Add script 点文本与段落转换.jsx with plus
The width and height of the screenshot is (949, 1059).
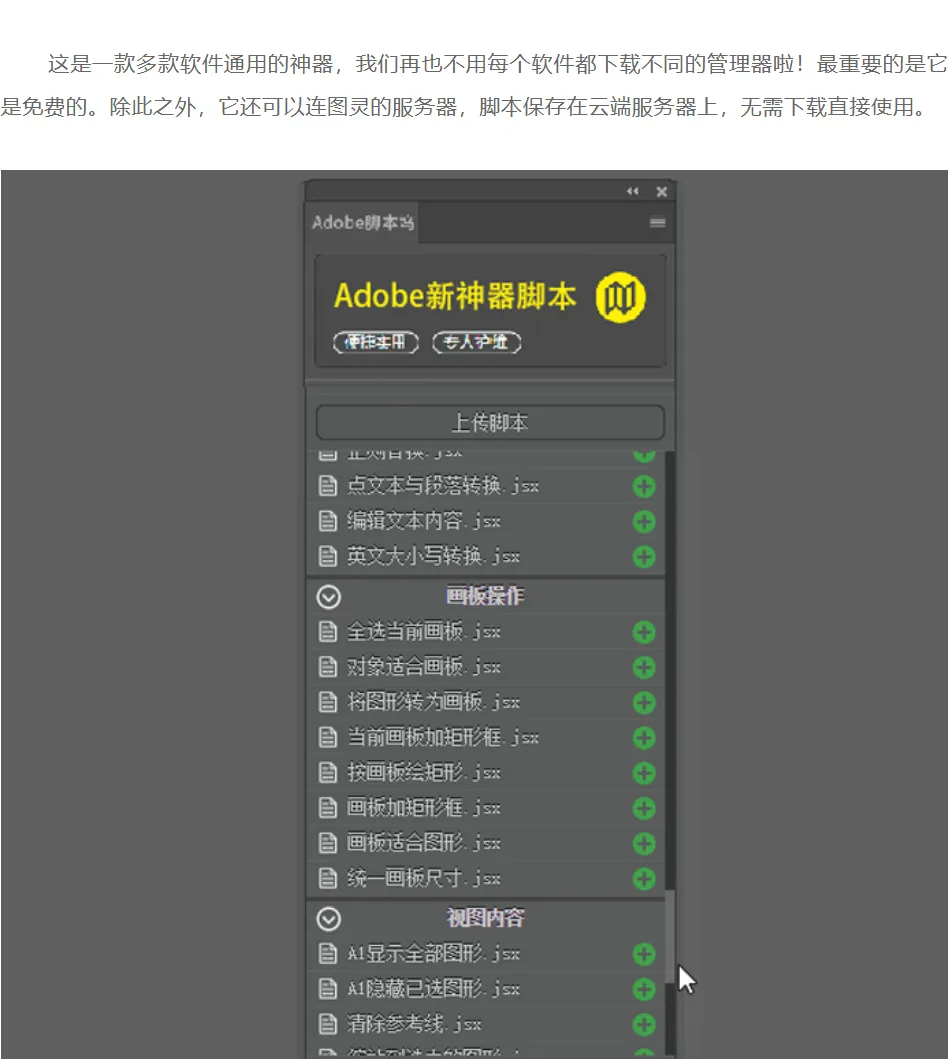[644, 486]
